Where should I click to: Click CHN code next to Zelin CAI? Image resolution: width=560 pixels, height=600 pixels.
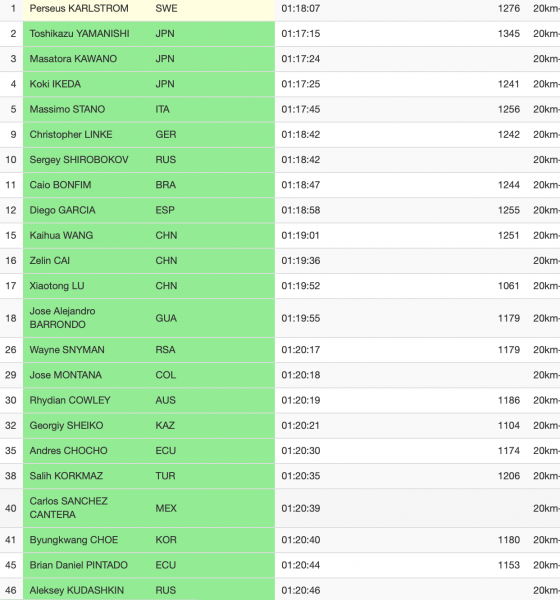pos(166,261)
